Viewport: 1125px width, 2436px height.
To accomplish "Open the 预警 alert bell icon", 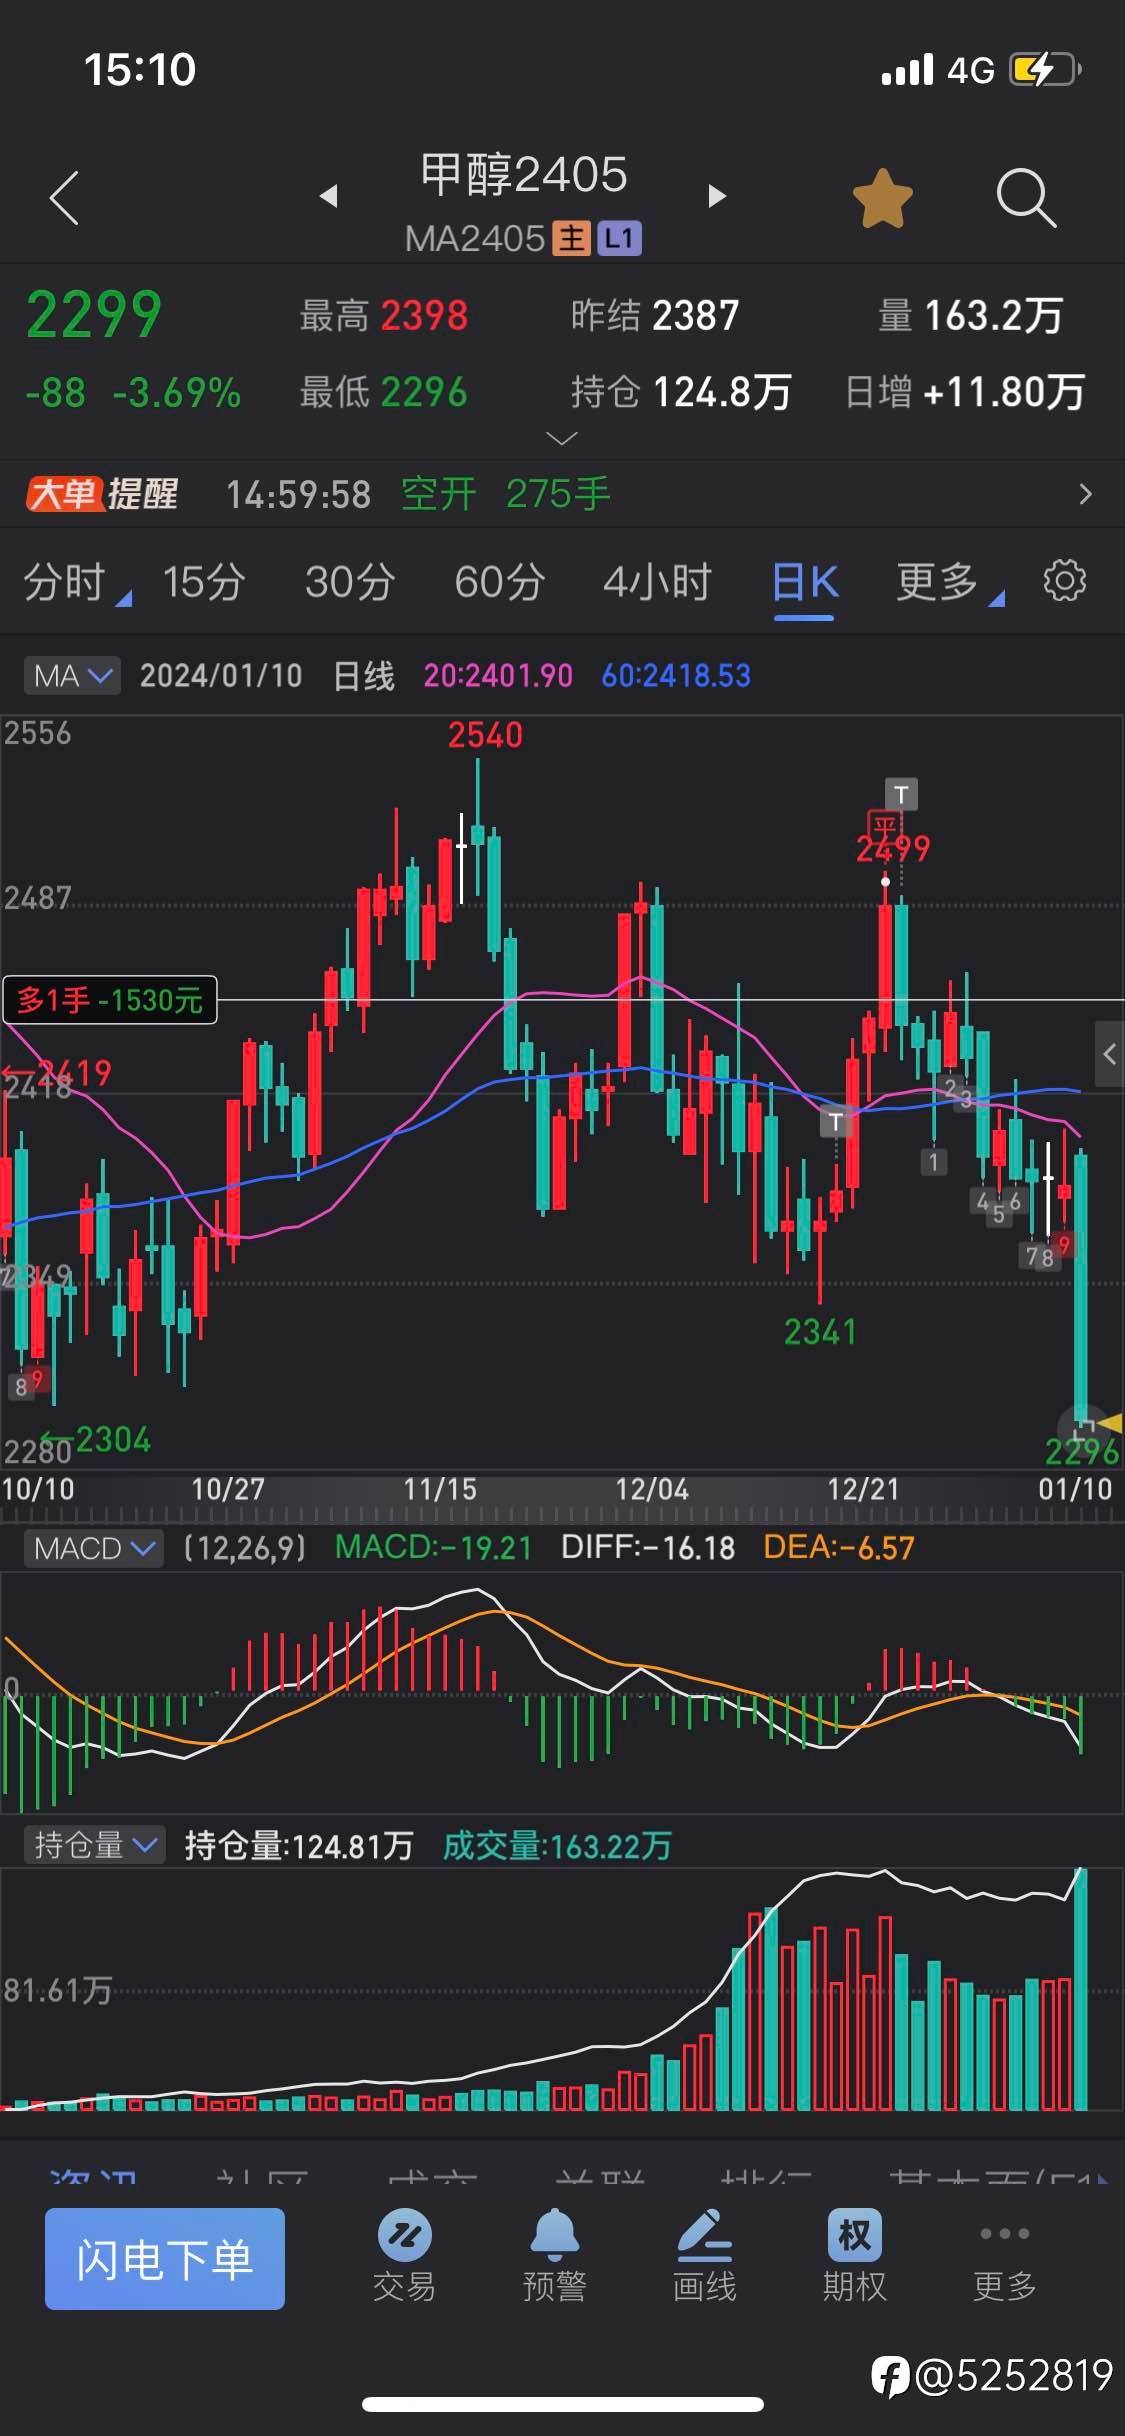I will point(555,2257).
